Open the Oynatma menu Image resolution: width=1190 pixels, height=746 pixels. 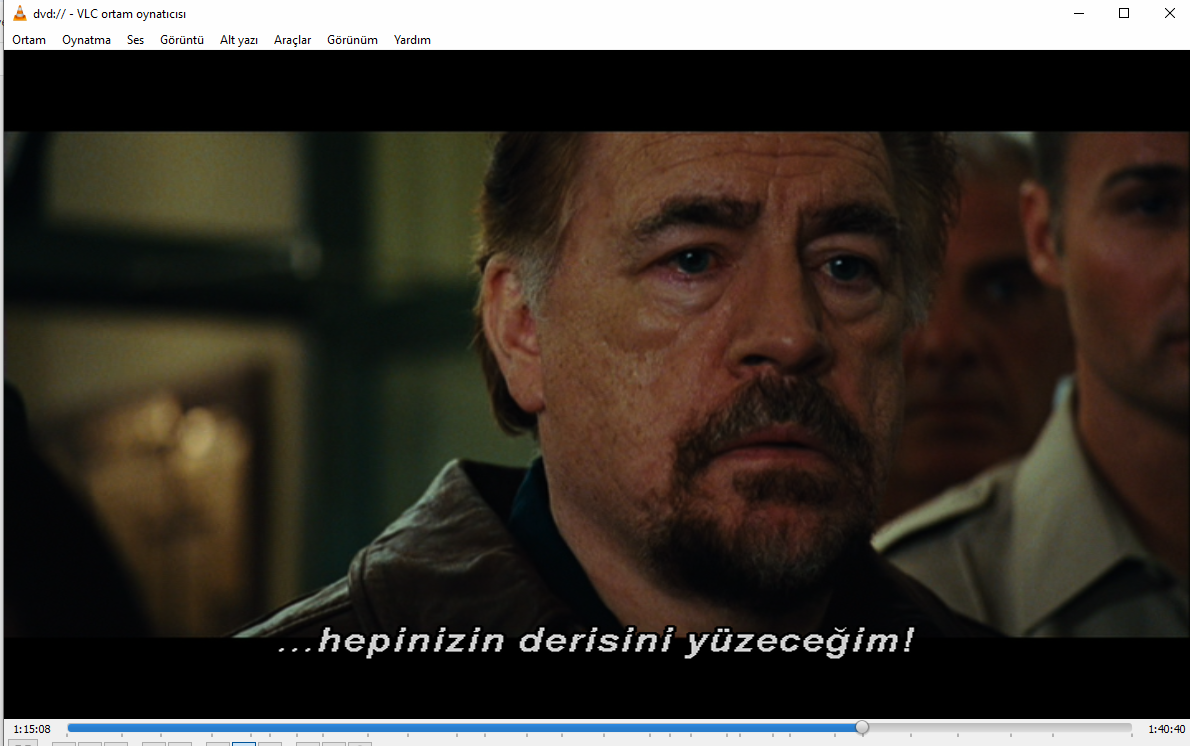point(87,40)
